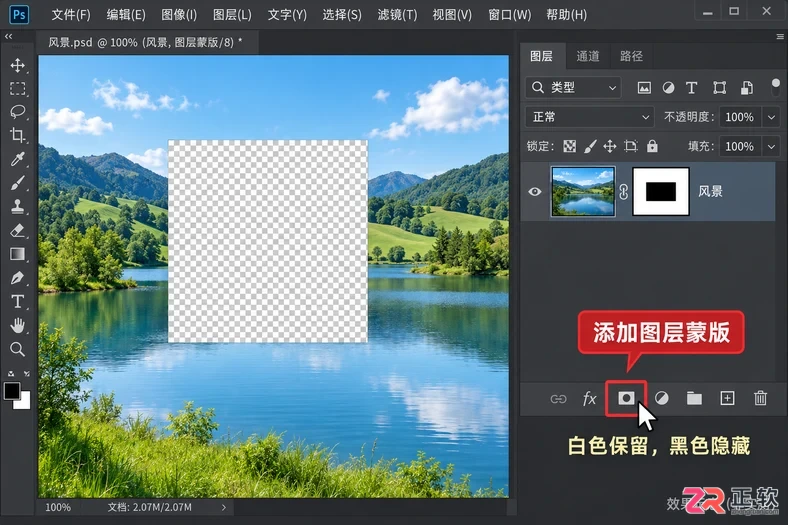Select the Gradient tool
The width and height of the screenshot is (788, 525).
tap(18, 254)
